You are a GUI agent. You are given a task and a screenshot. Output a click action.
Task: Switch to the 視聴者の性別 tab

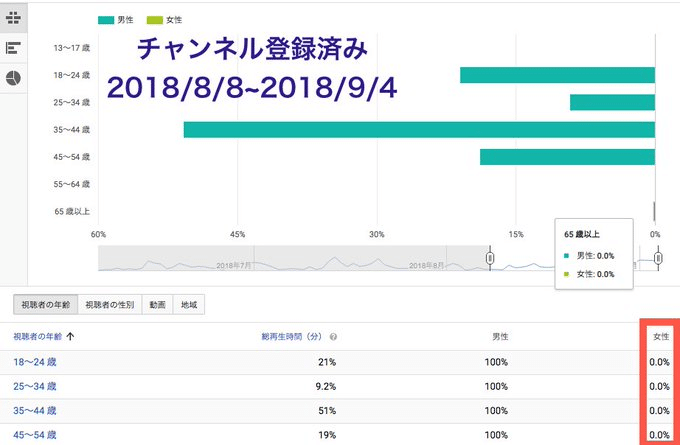click(111, 305)
